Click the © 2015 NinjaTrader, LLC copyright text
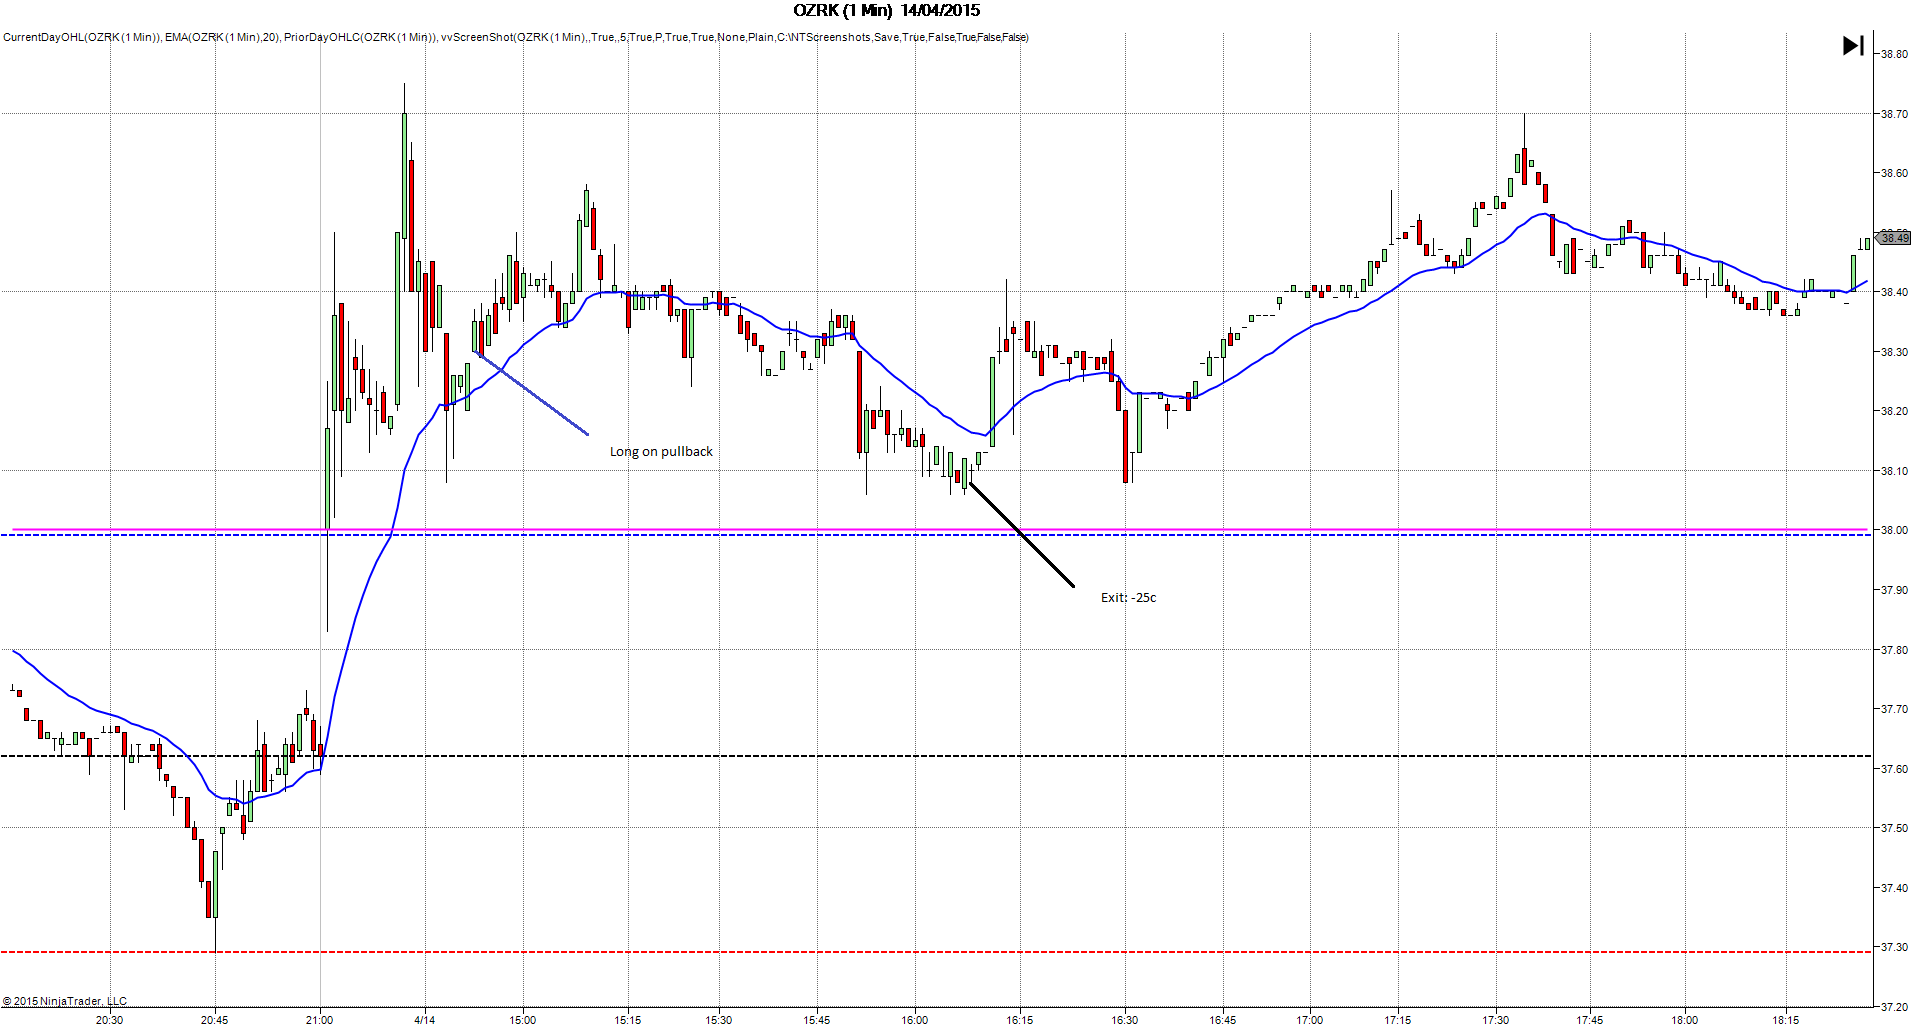Screen dimensions: 1920x1034 tap(65, 1001)
